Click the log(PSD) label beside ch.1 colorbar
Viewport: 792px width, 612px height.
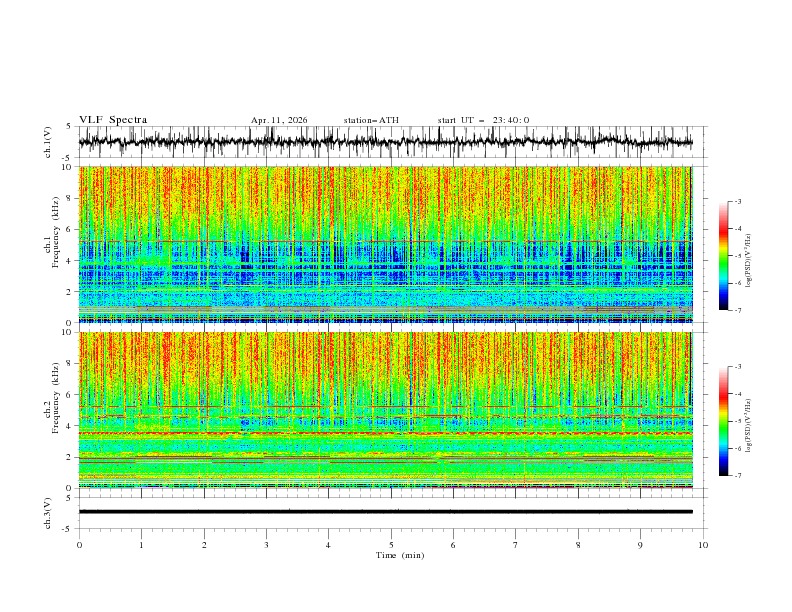click(749, 261)
